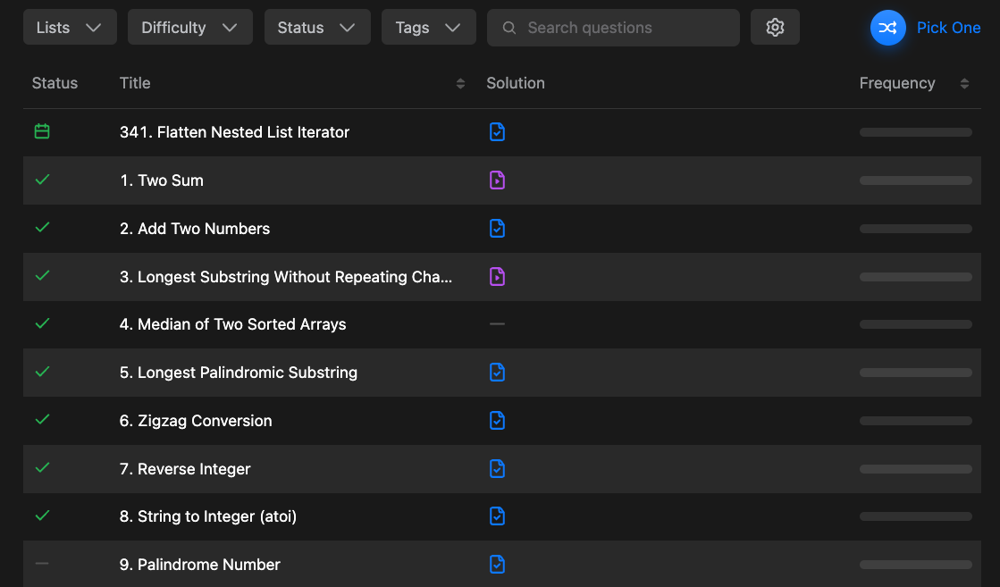Screen dimensions: 1000x587
Task: Click the solved checkmark for Reverse Integer
Action: pyautogui.click(x=42, y=468)
